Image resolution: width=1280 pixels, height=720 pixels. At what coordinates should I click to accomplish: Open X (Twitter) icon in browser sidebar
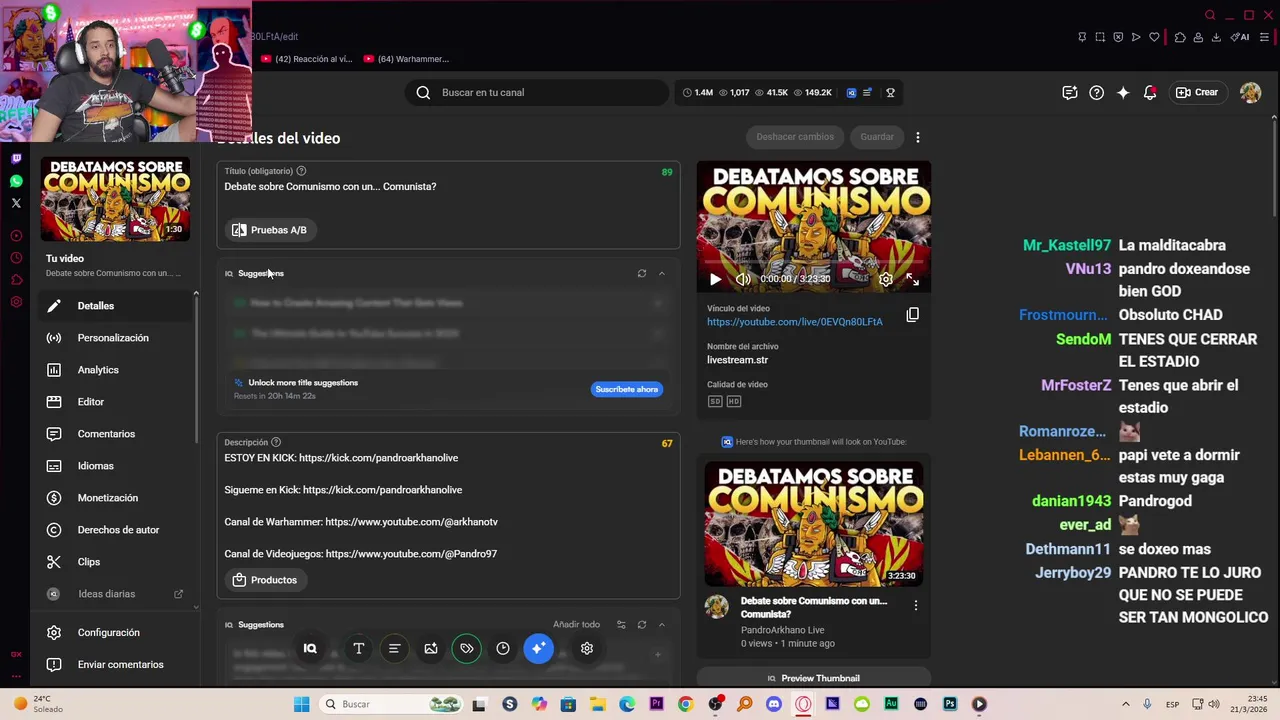point(16,203)
